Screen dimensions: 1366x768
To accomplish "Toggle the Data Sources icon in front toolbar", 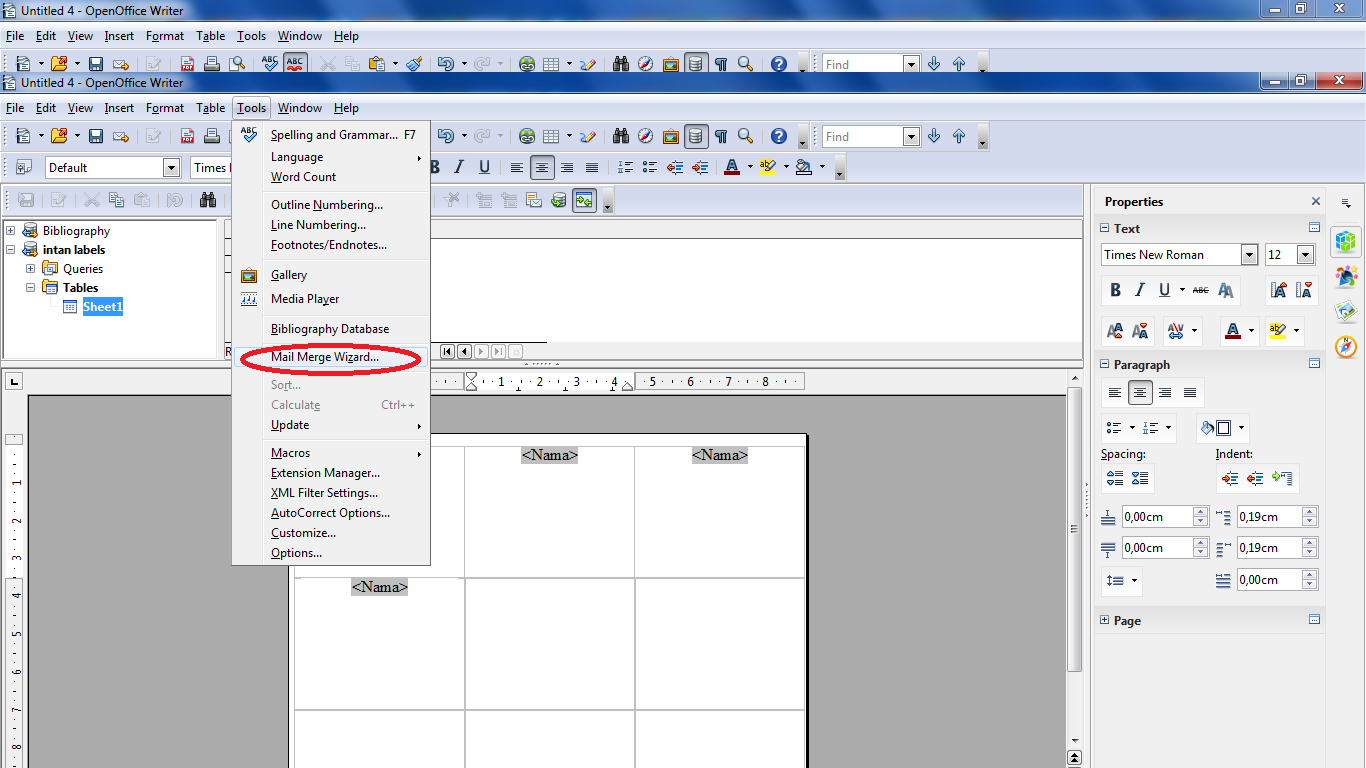I will click(x=696, y=137).
